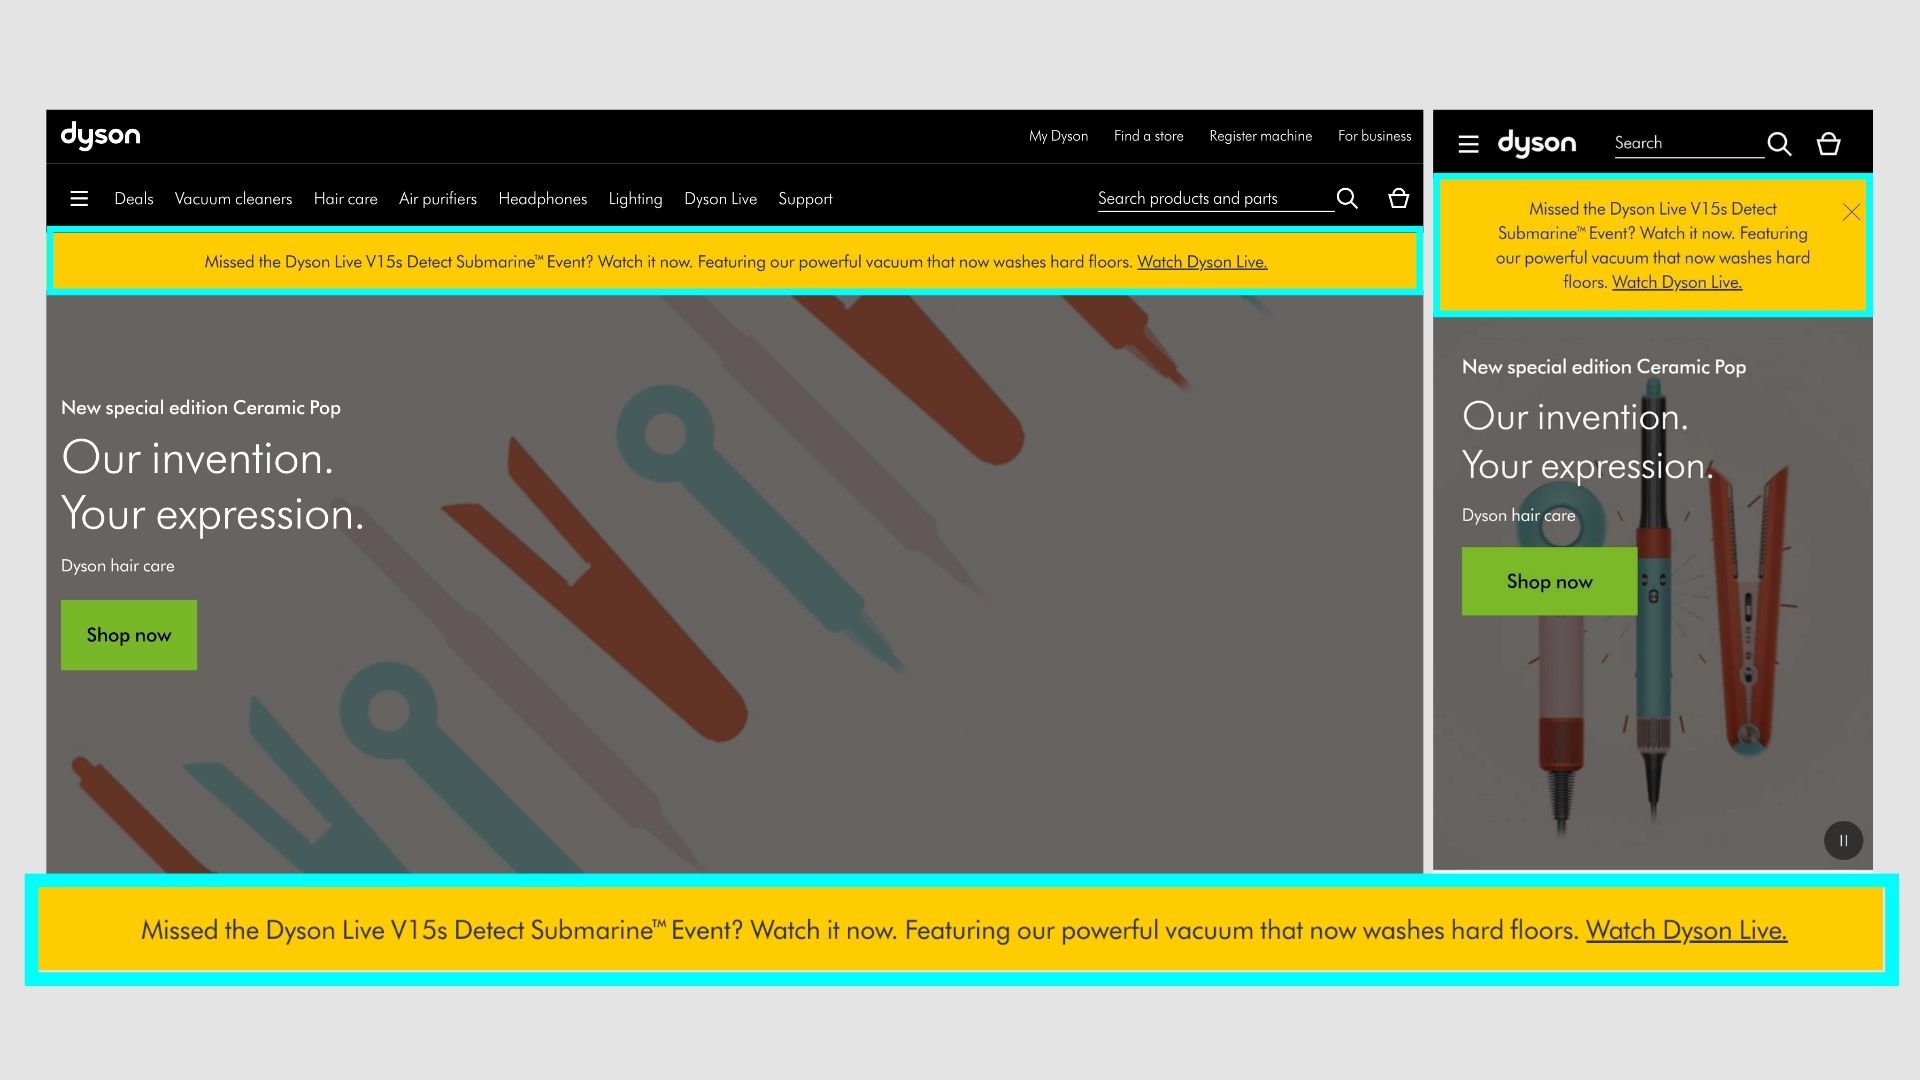Pause the mobile hero animation
The image size is (1920, 1080).
(x=1843, y=840)
